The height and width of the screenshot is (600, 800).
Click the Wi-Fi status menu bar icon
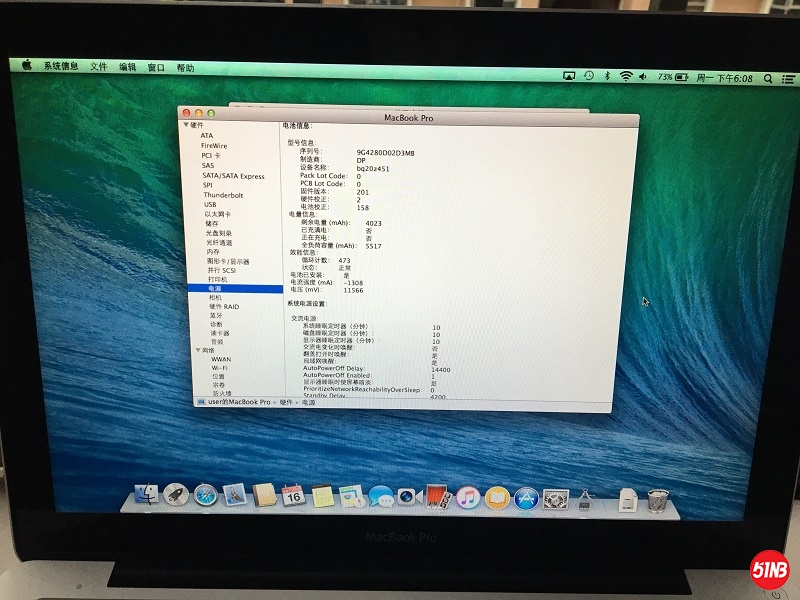(x=626, y=77)
